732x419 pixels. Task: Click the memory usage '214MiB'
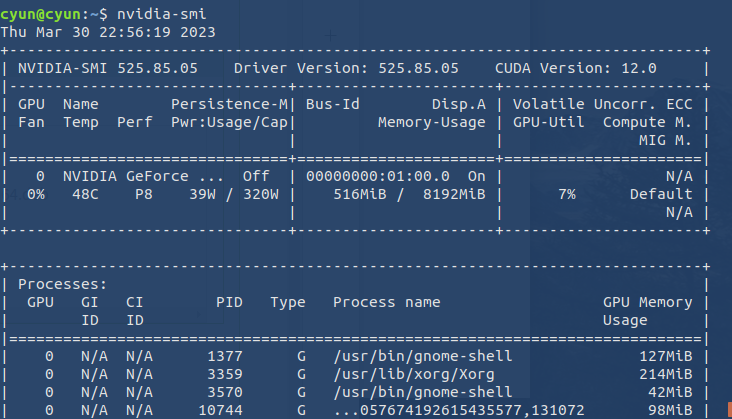666,374
